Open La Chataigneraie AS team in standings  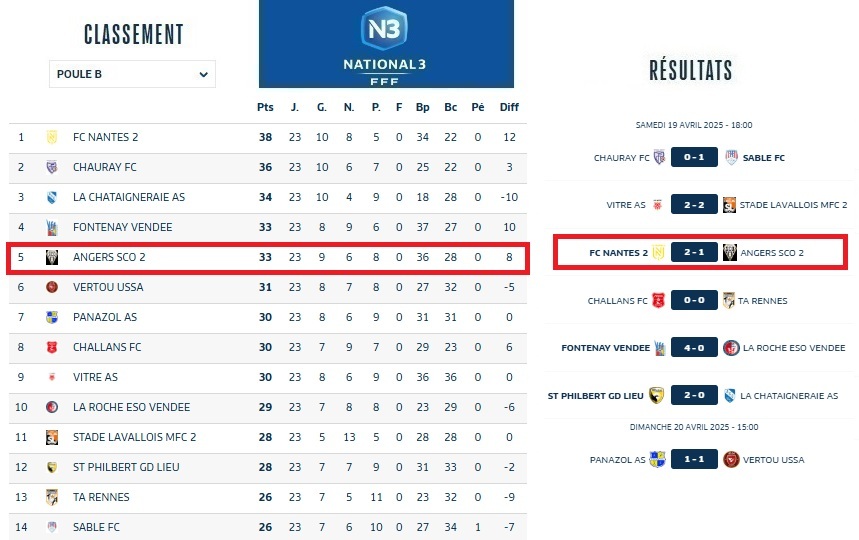128,197
